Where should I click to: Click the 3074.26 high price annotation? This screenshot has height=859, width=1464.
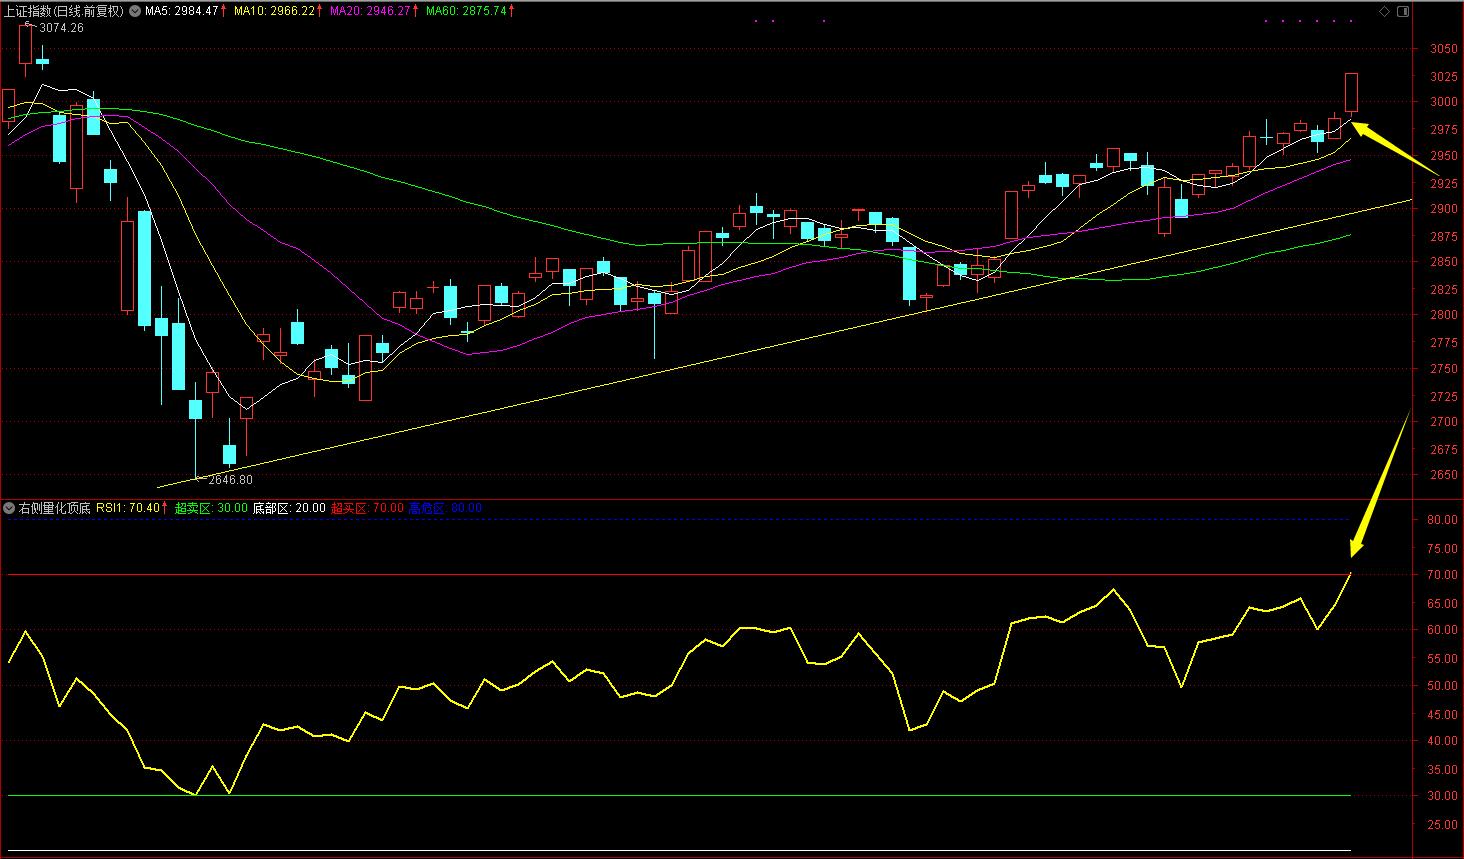point(61,28)
